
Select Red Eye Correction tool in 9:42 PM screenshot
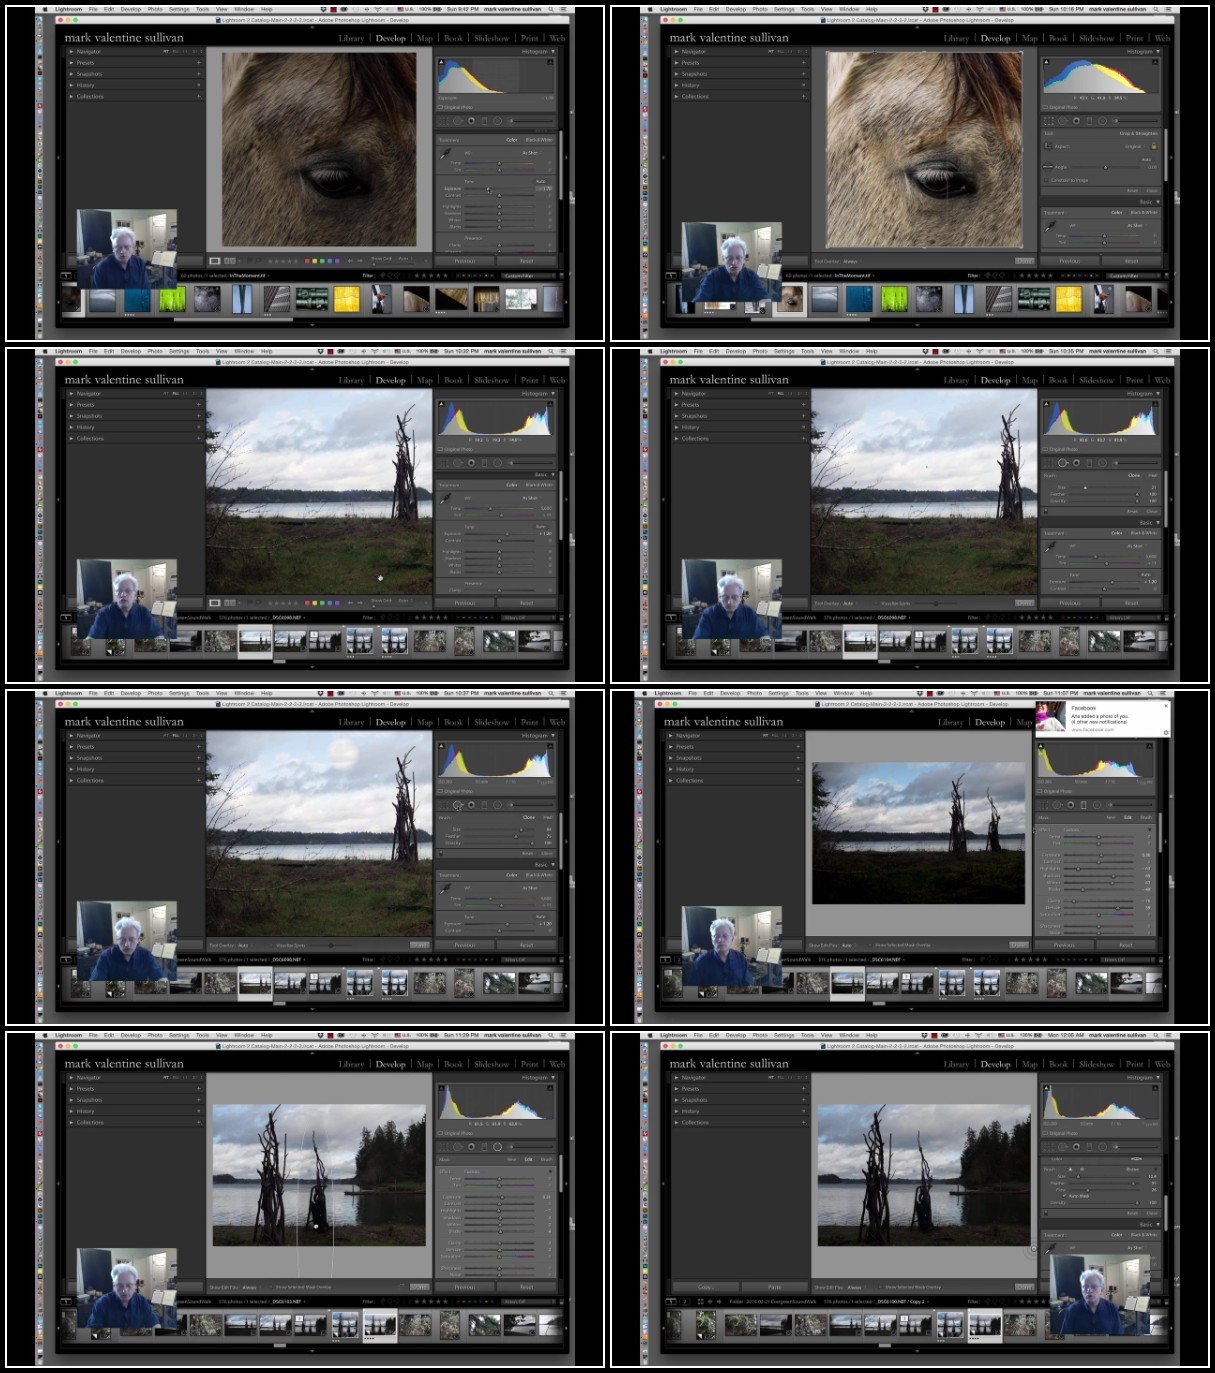[x=471, y=121]
